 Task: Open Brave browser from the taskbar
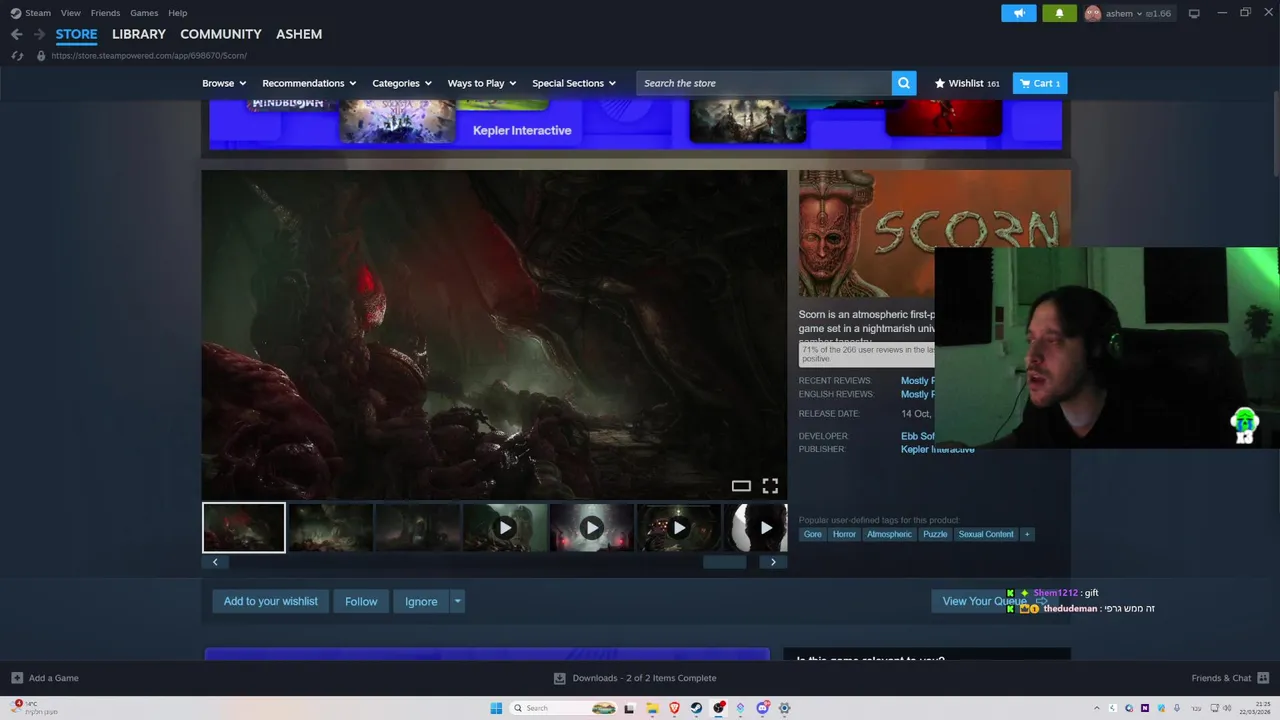pos(674,708)
